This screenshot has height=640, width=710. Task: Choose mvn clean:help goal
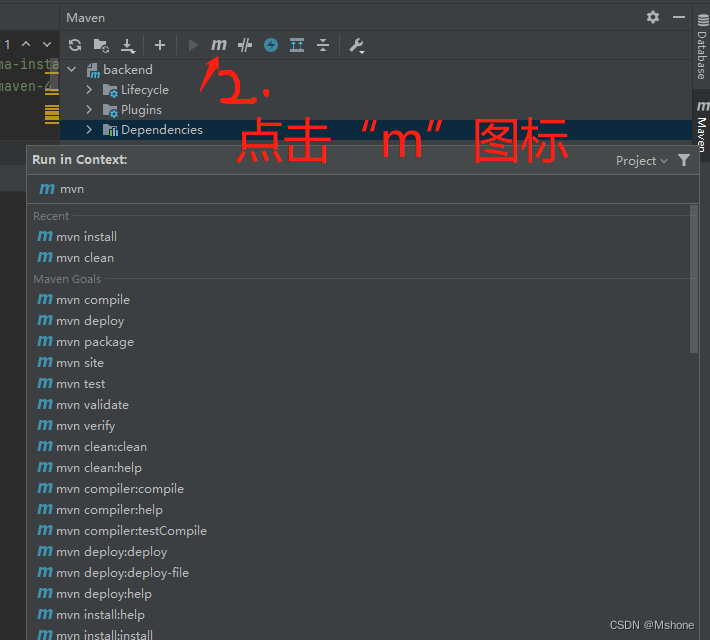(89, 467)
